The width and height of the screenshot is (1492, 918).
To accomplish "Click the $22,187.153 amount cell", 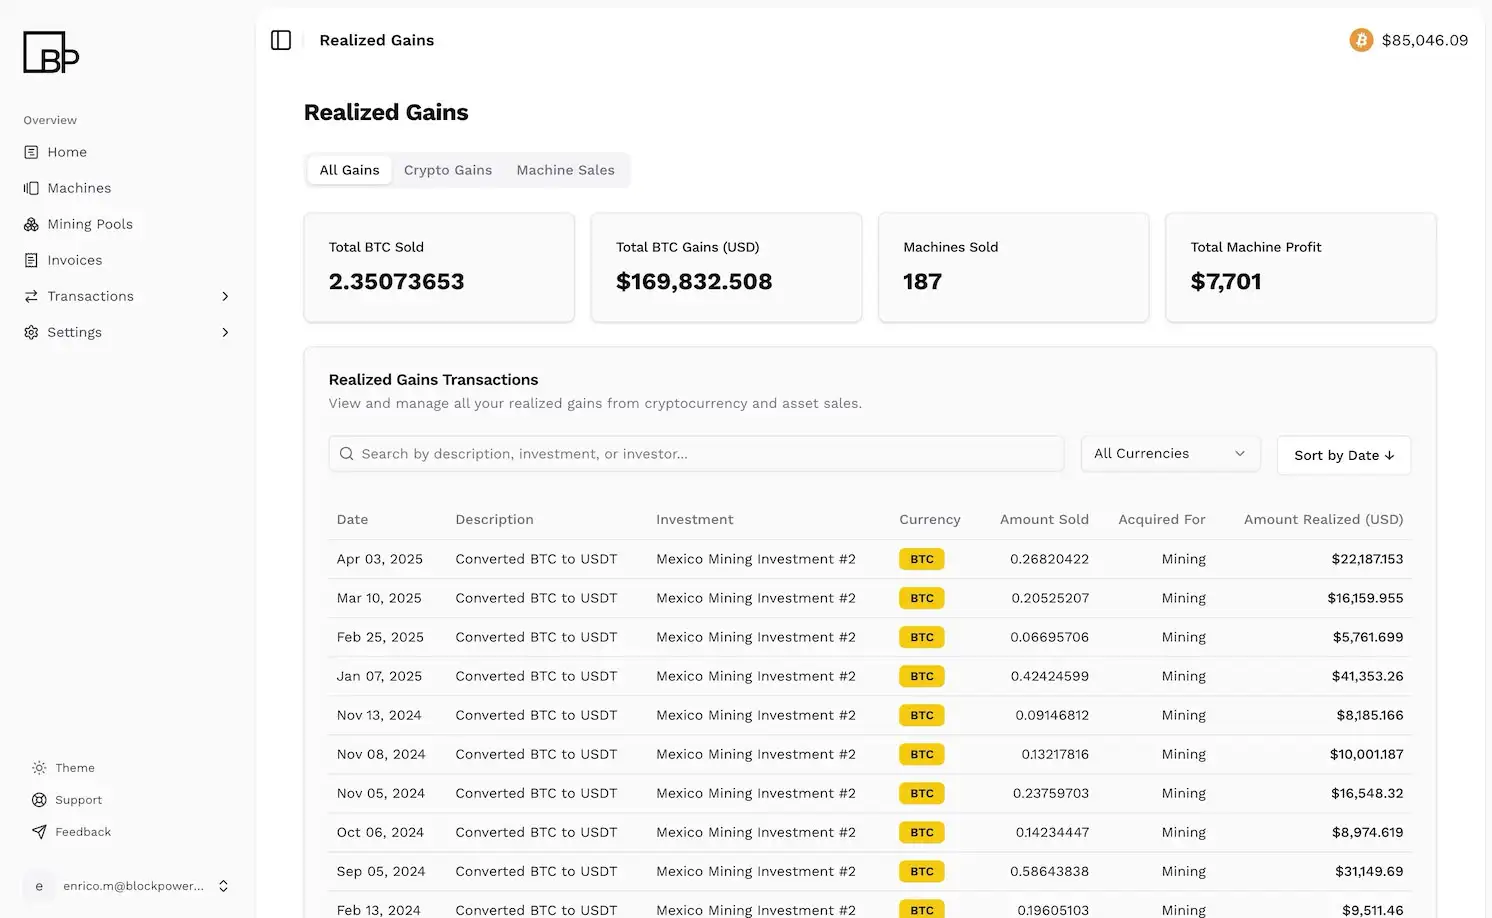I will pyautogui.click(x=1367, y=559).
